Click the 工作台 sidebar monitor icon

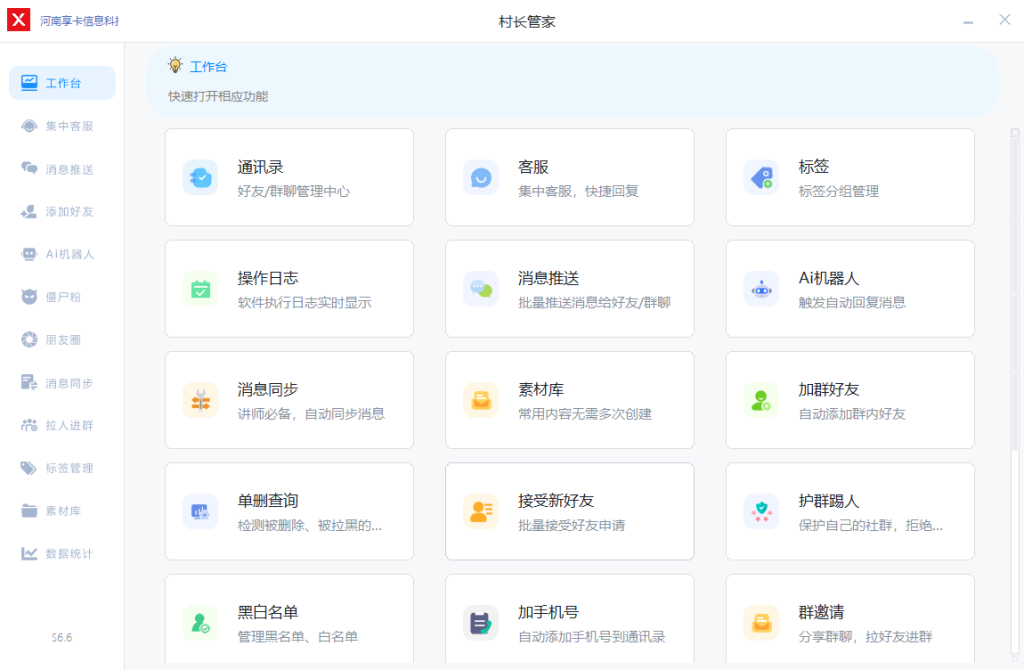coord(29,82)
